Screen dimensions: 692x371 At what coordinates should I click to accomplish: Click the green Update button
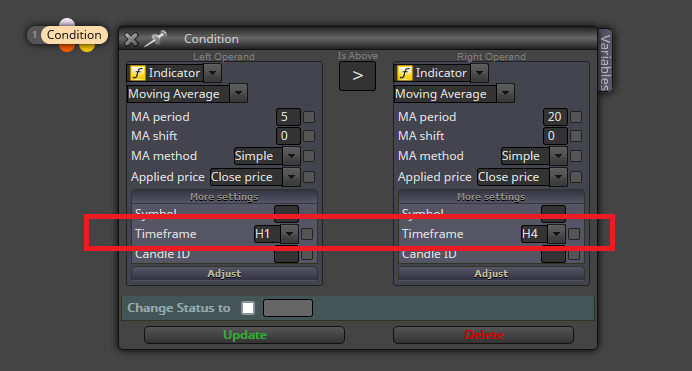click(244, 335)
